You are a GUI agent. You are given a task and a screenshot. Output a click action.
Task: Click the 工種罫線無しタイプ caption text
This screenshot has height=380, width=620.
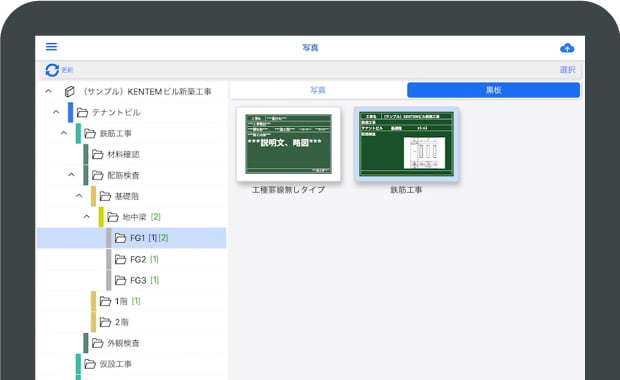[x=288, y=190]
